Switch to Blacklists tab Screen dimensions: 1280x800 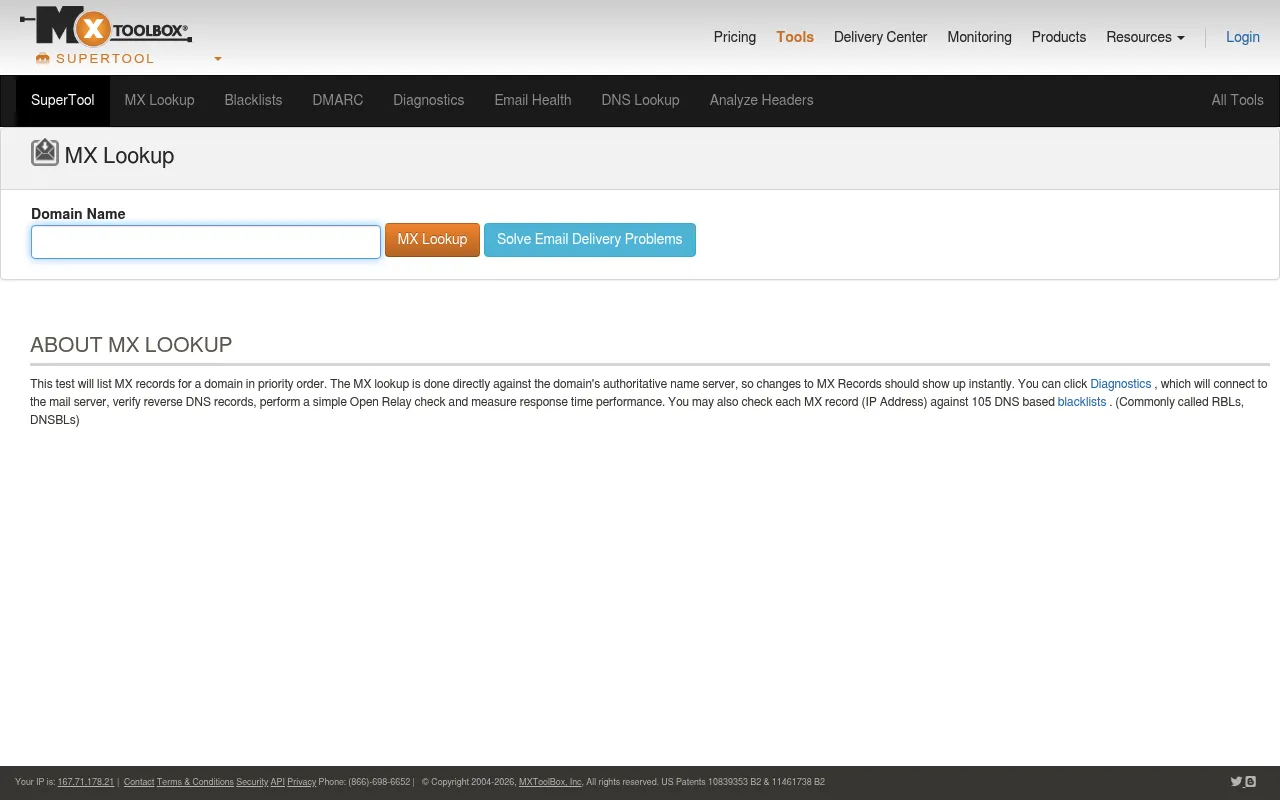pos(253,100)
